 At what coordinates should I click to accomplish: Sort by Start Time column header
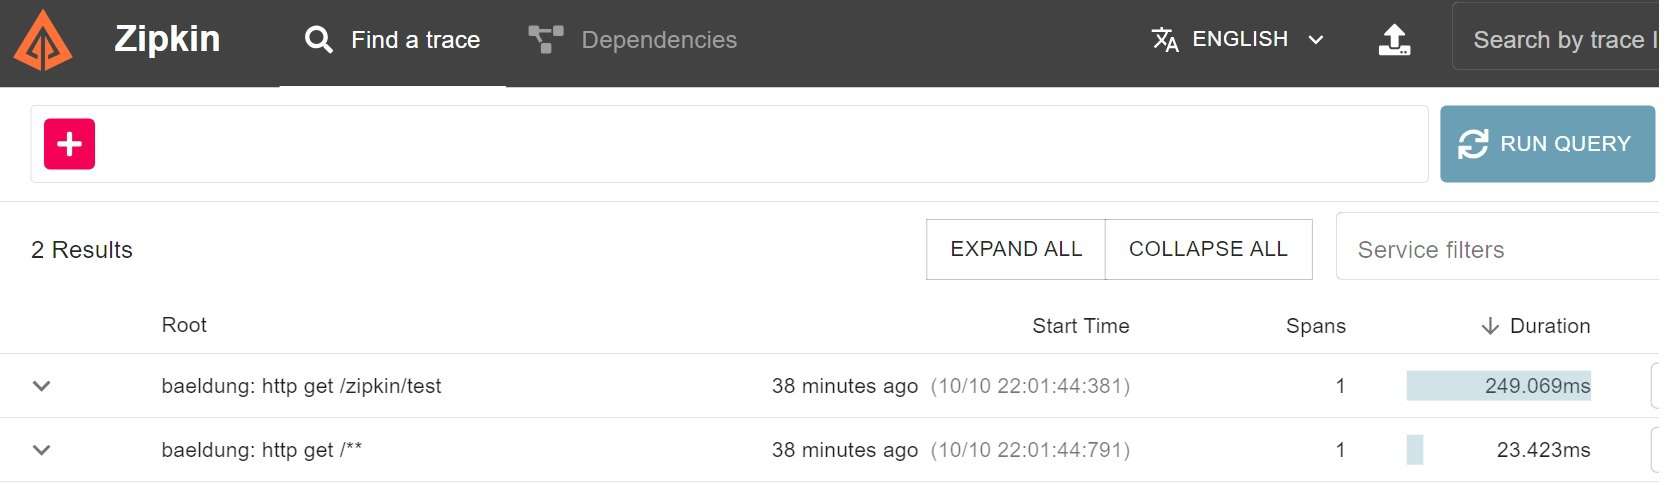[x=1080, y=326]
